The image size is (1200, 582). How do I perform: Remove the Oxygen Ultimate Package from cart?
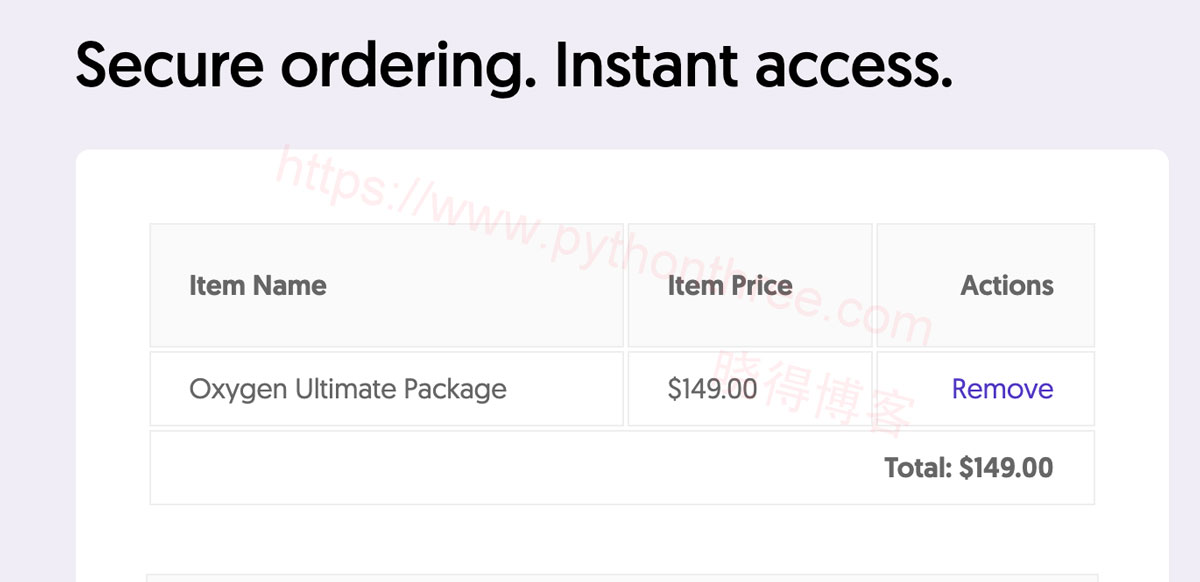(1002, 389)
